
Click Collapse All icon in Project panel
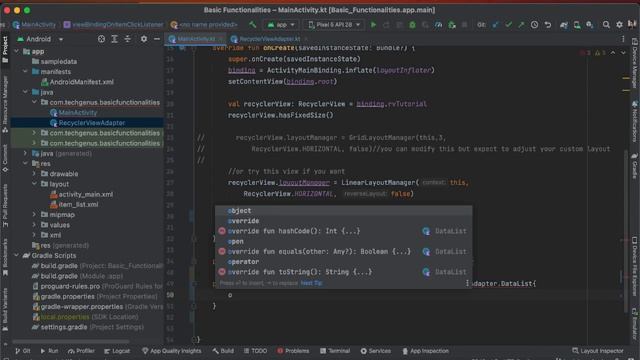coord(128,39)
